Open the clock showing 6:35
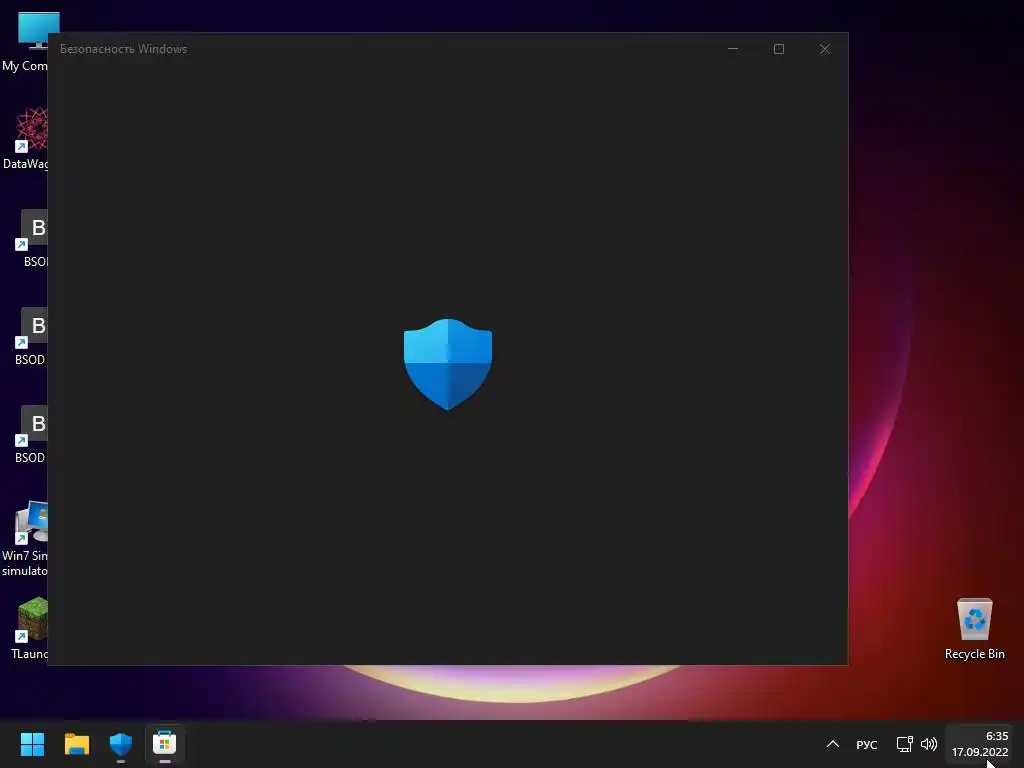The width and height of the screenshot is (1024, 768). 980,744
